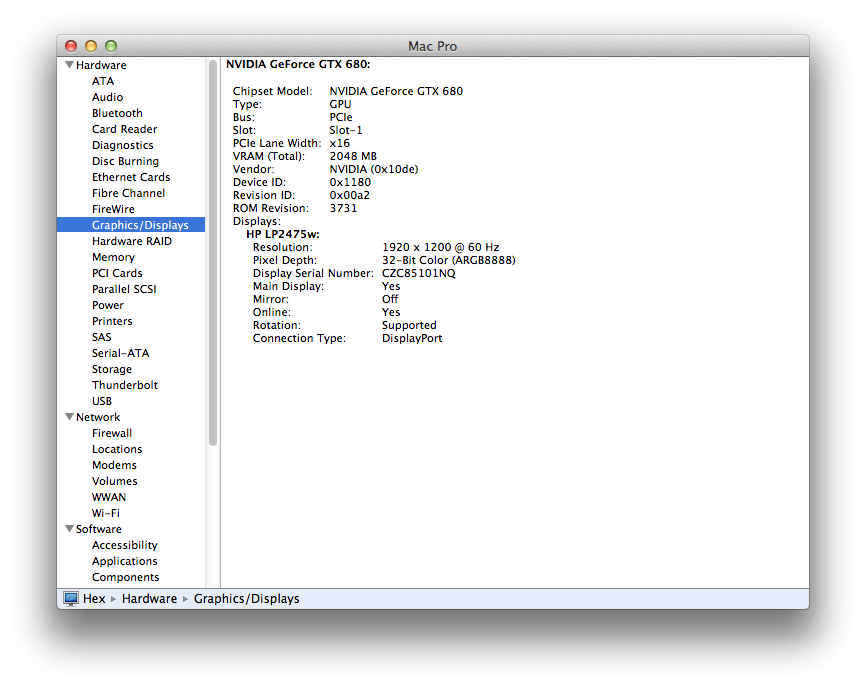Viewport: 866px width, 688px height.
Task: Select USB in the sidebar
Action: click(102, 401)
